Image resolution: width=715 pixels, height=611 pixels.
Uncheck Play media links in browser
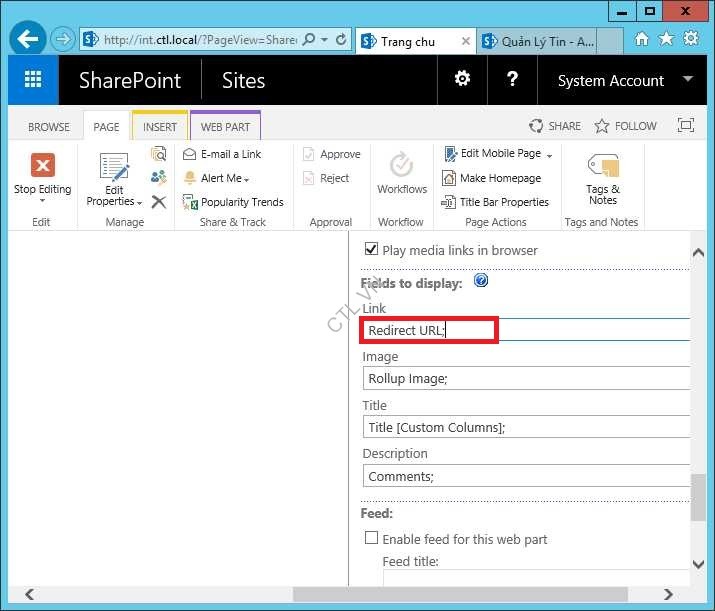pyautogui.click(x=372, y=250)
